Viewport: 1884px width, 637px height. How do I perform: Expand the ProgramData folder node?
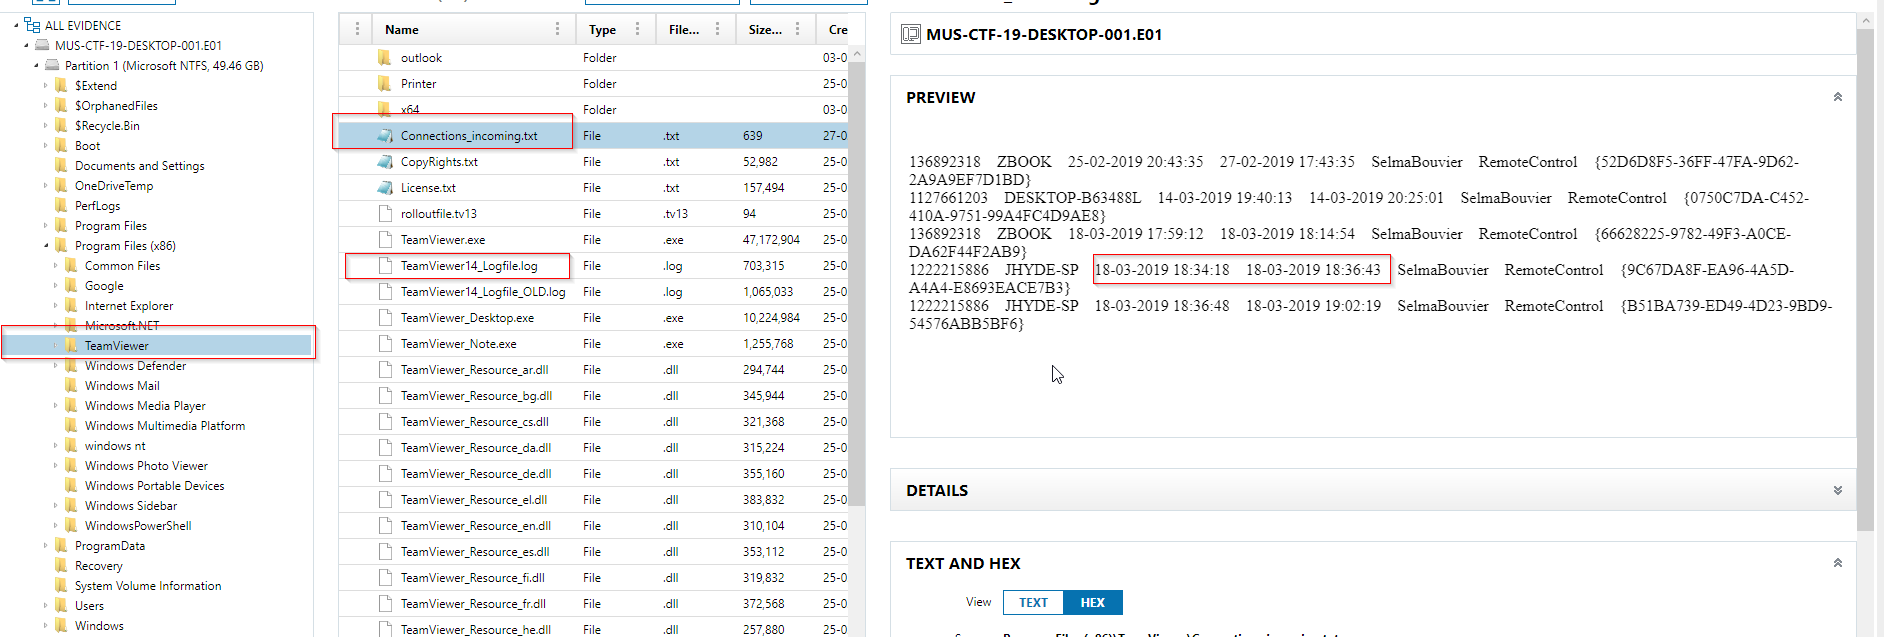point(46,545)
